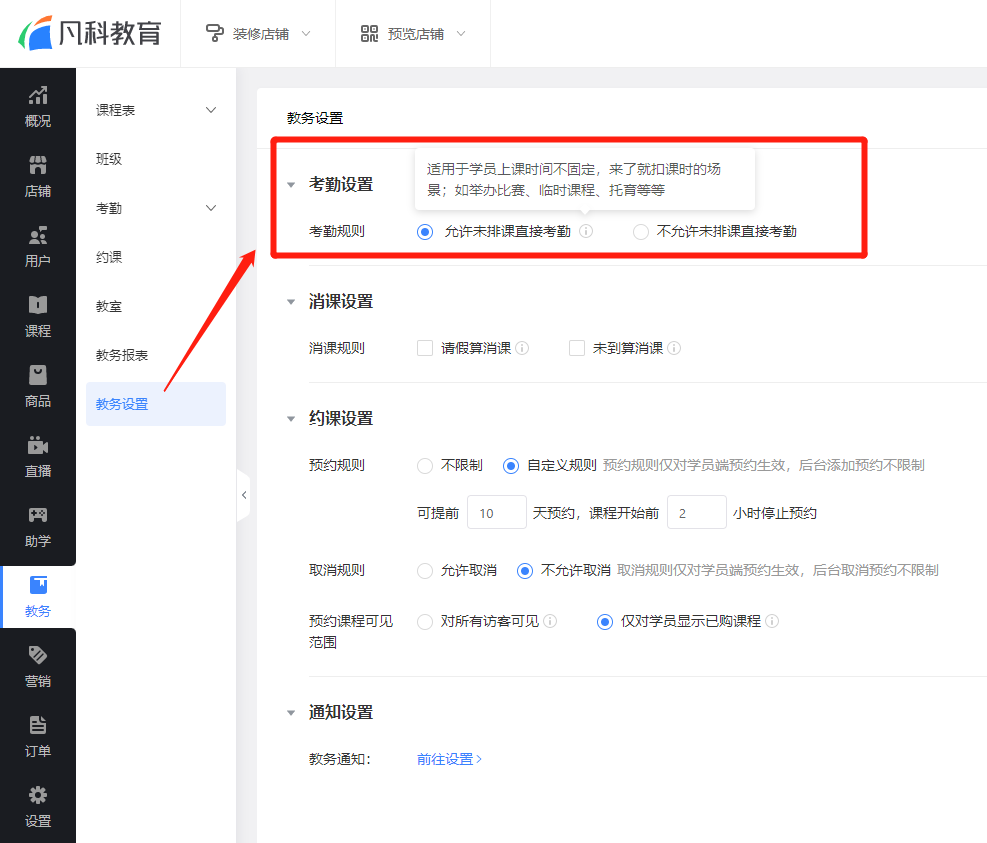Select 对所有访客可见 radio option

pyautogui.click(x=425, y=622)
